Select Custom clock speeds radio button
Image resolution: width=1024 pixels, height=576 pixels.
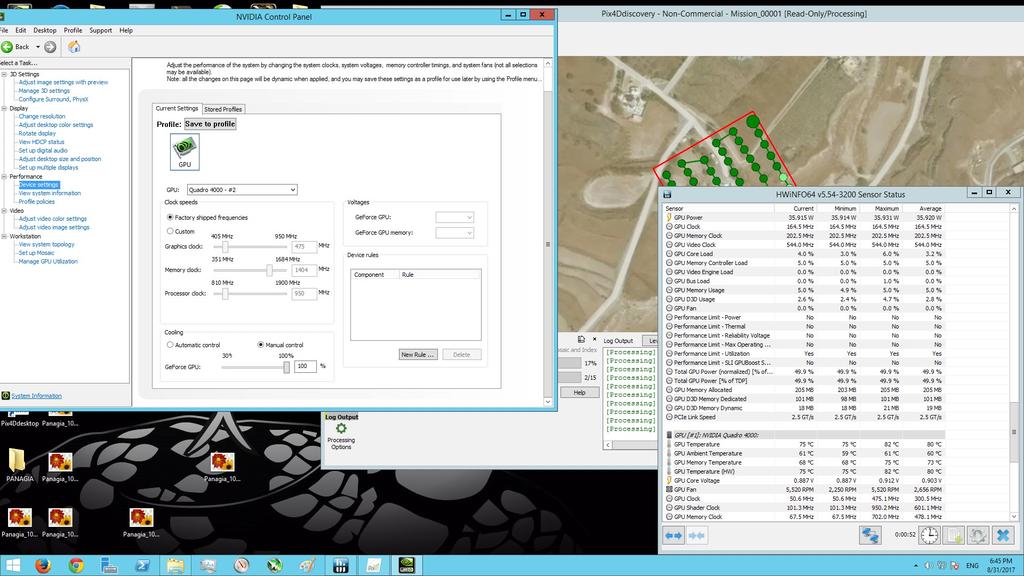coord(170,231)
